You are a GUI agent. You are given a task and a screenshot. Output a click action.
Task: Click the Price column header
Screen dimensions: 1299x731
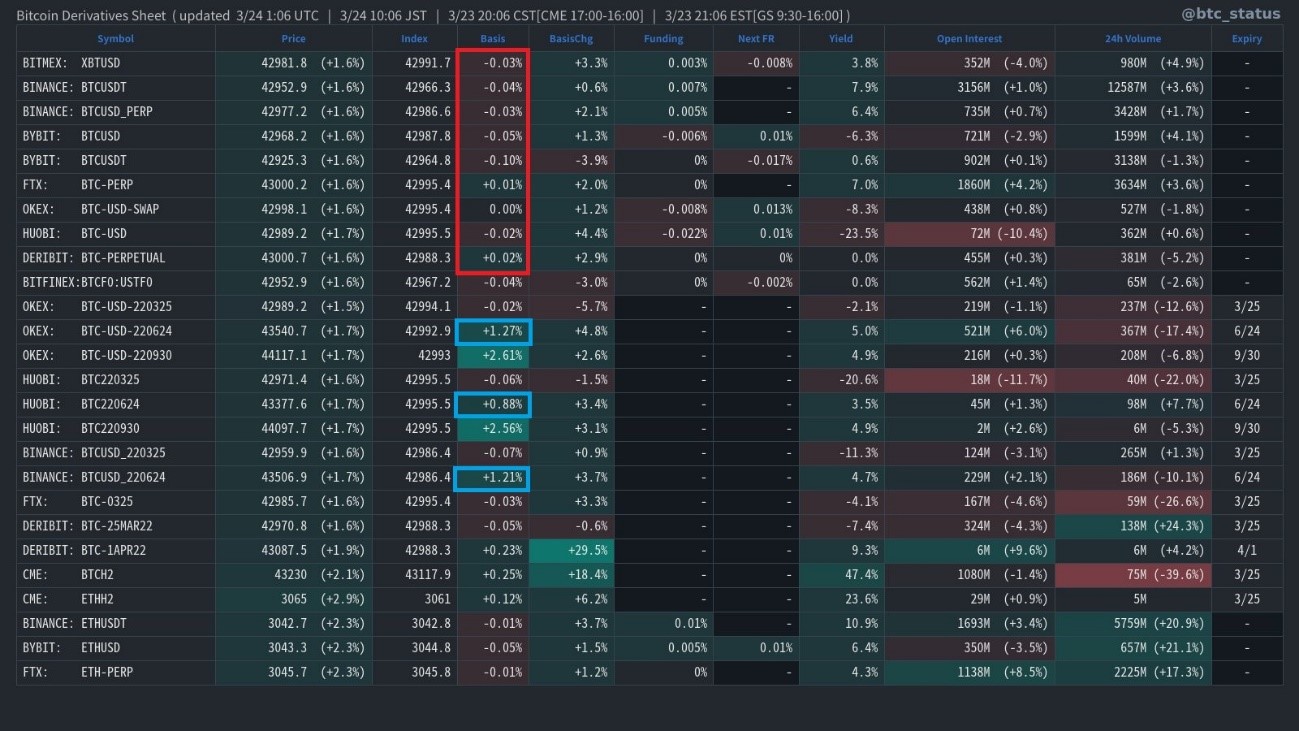coord(293,39)
